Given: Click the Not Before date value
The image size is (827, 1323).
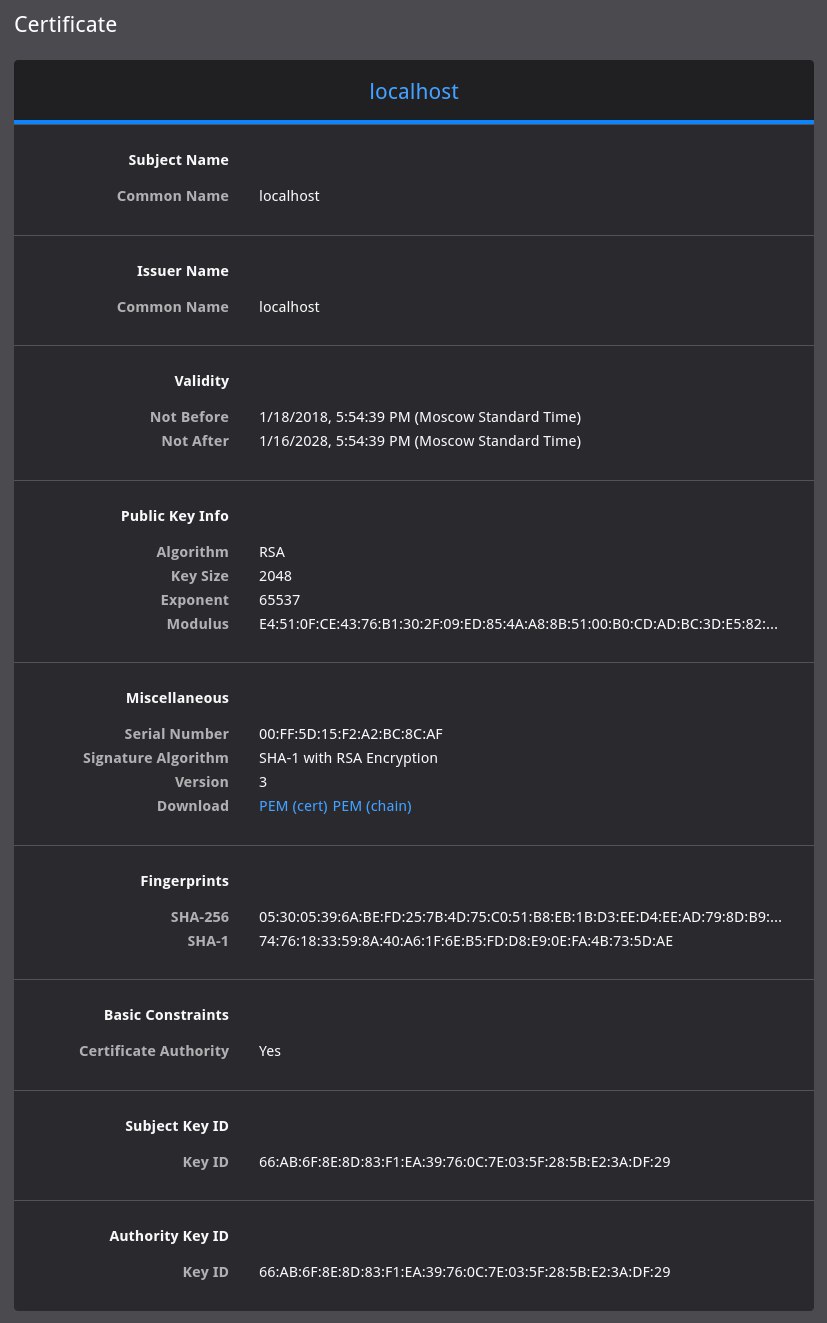Looking at the screenshot, I should 420,417.
